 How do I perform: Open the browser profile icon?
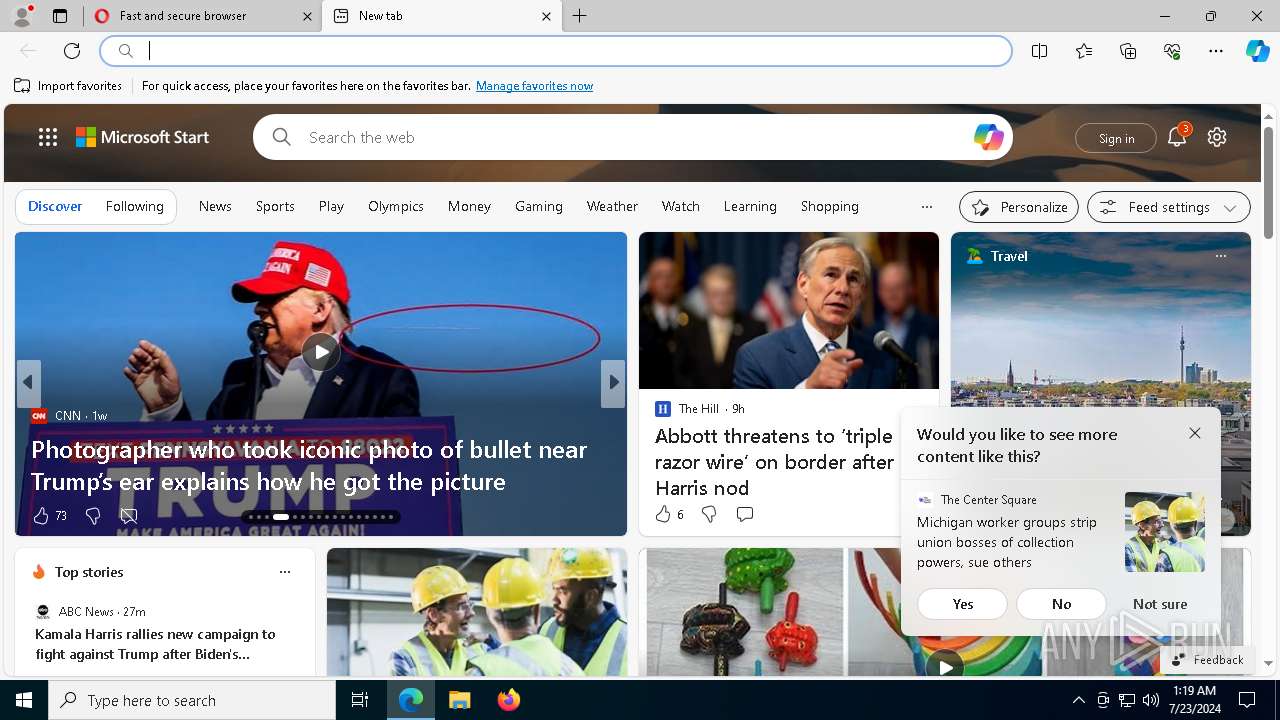[22, 16]
